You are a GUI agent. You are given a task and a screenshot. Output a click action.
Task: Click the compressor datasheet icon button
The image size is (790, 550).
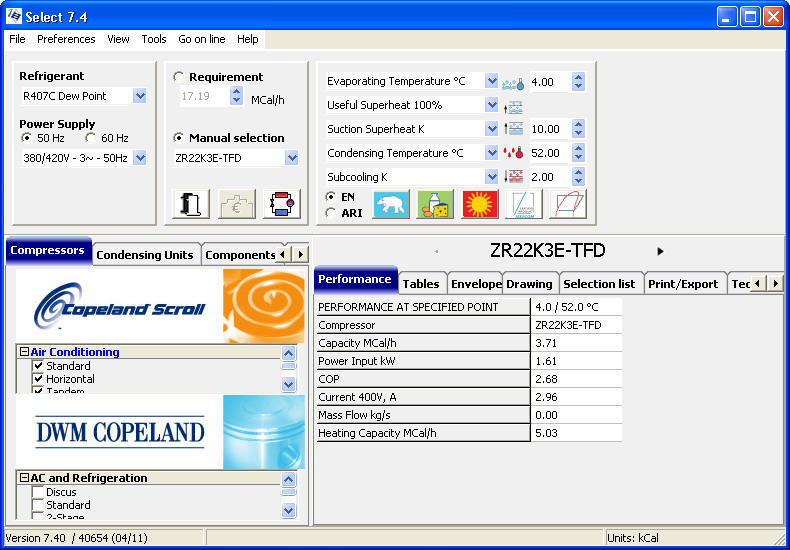(x=190, y=204)
